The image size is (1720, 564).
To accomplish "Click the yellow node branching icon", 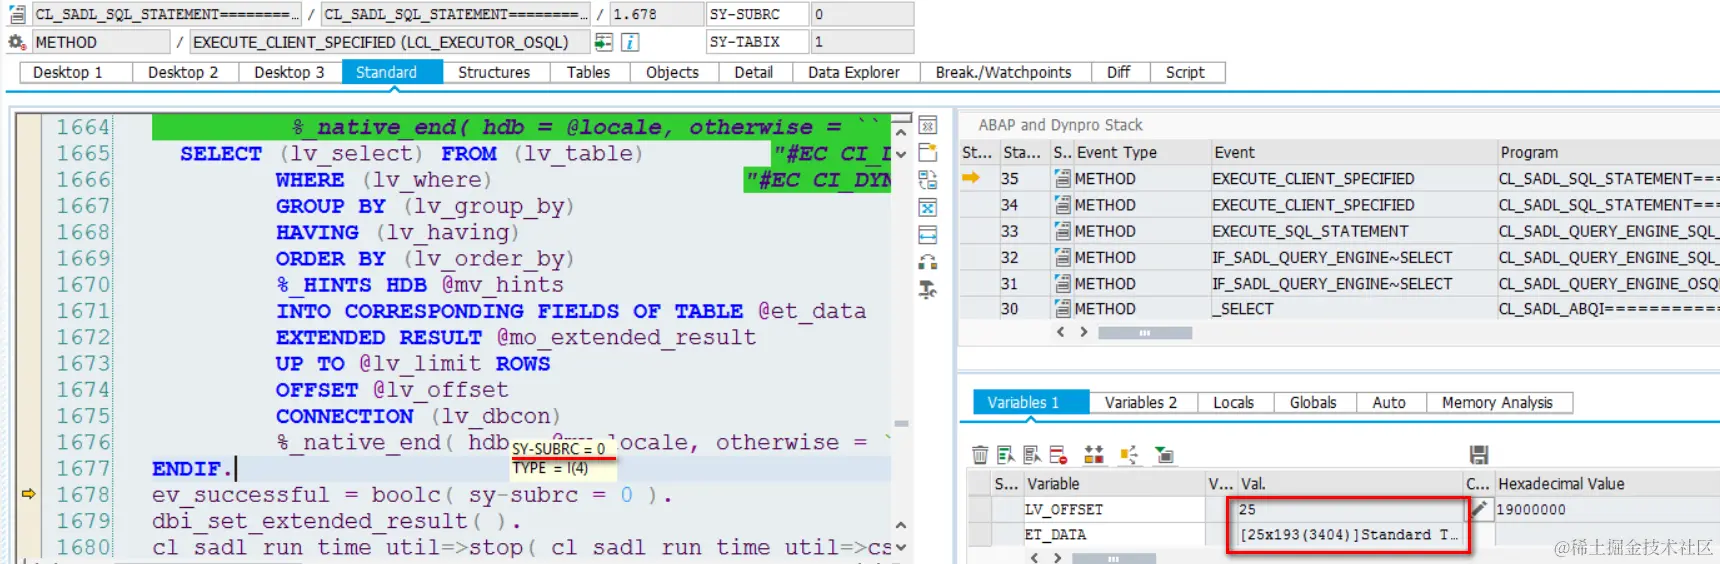I will pyautogui.click(x=1129, y=455).
